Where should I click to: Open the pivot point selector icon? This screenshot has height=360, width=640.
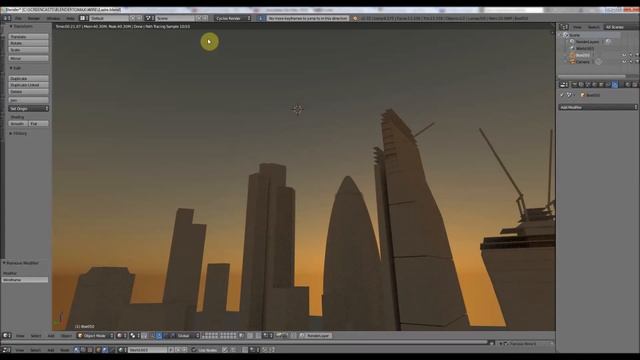(134, 336)
